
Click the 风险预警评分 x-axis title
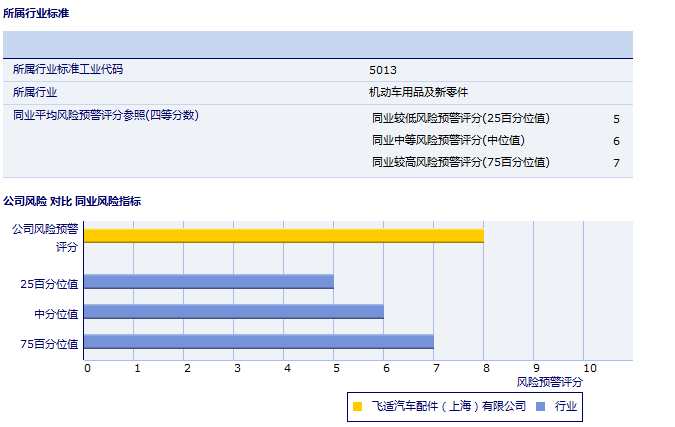[x=549, y=381]
